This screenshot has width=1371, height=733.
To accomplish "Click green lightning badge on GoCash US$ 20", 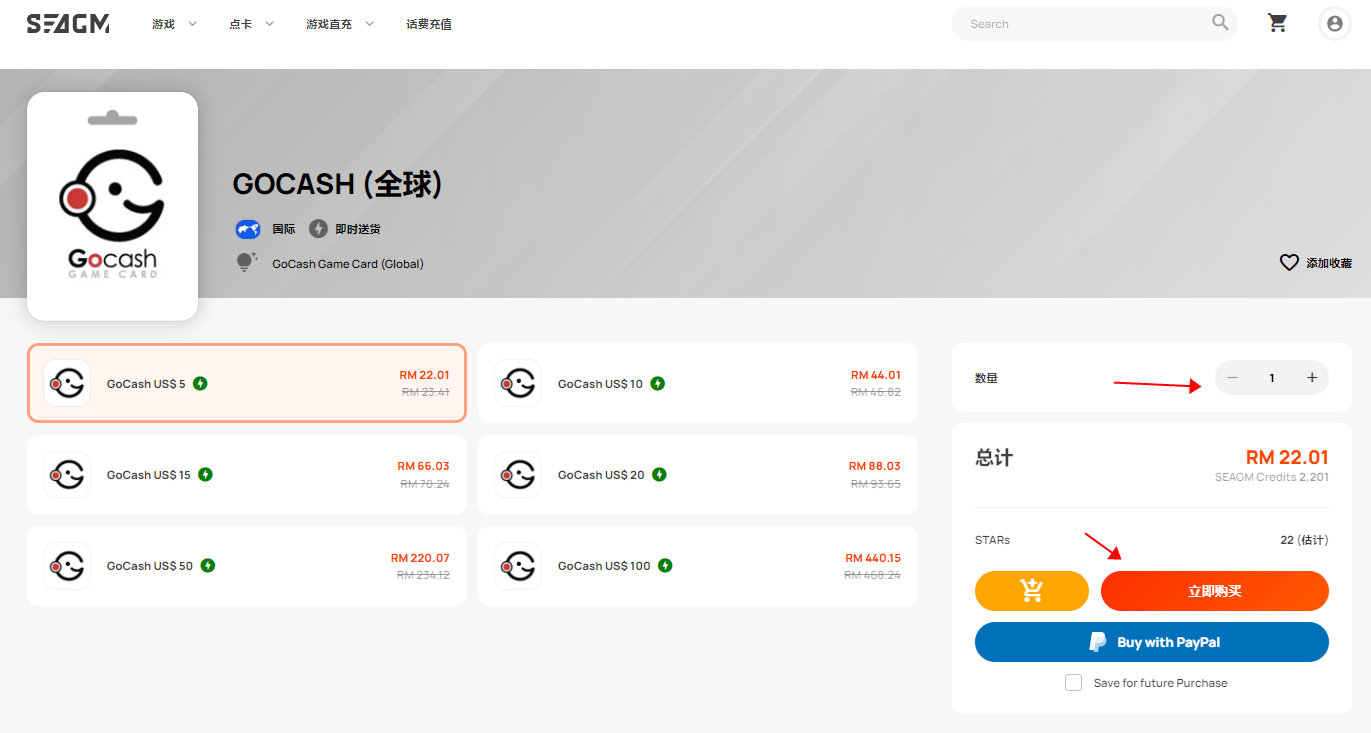I will [659, 474].
